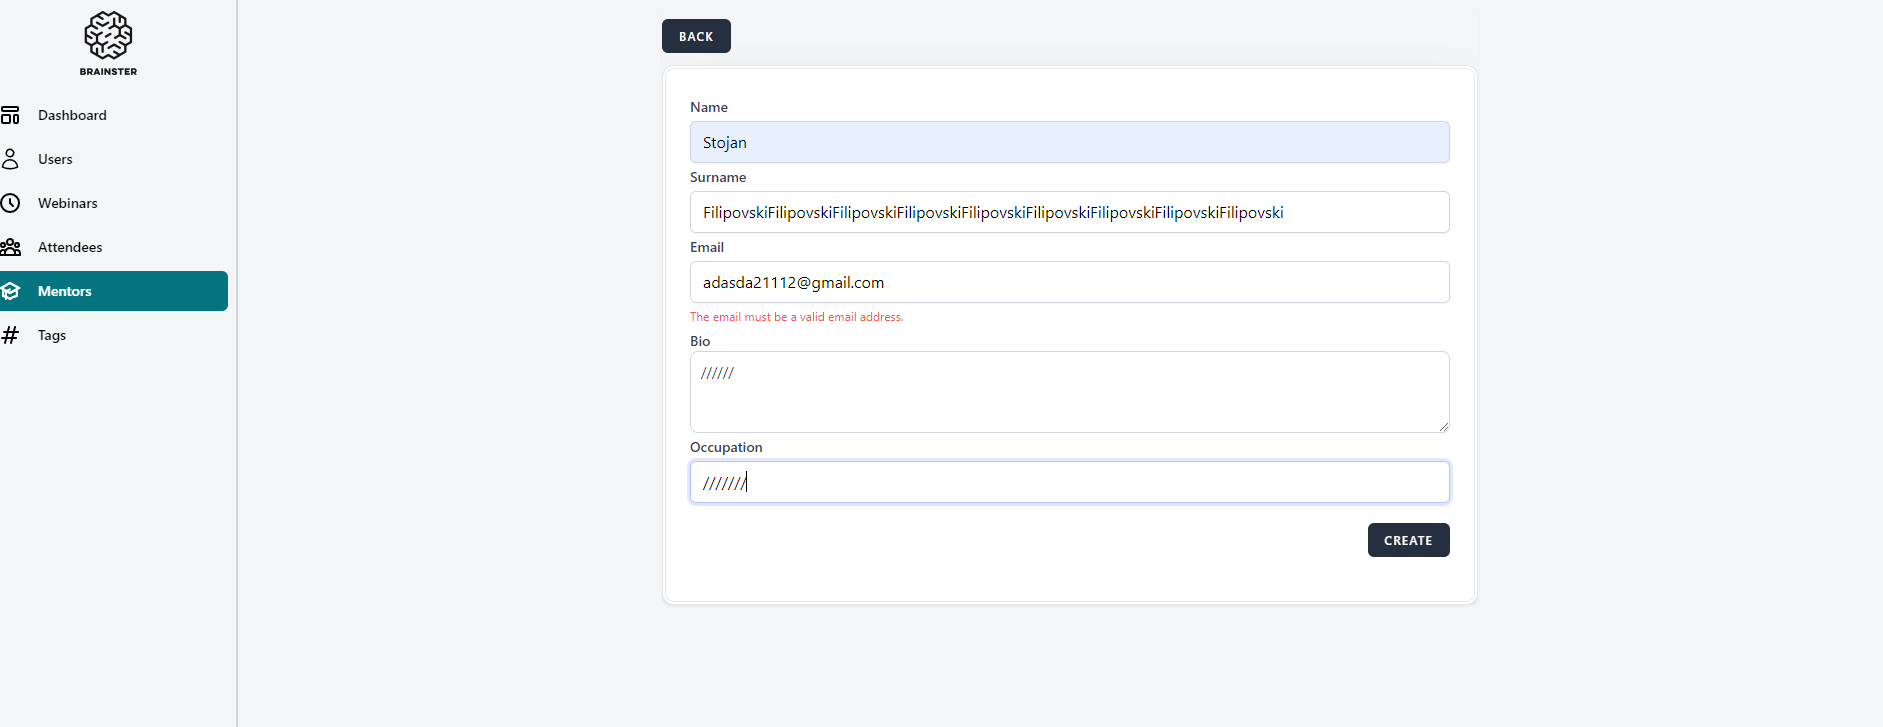Click the Tags hashtag icon
The height and width of the screenshot is (727, 1883).
10,335
